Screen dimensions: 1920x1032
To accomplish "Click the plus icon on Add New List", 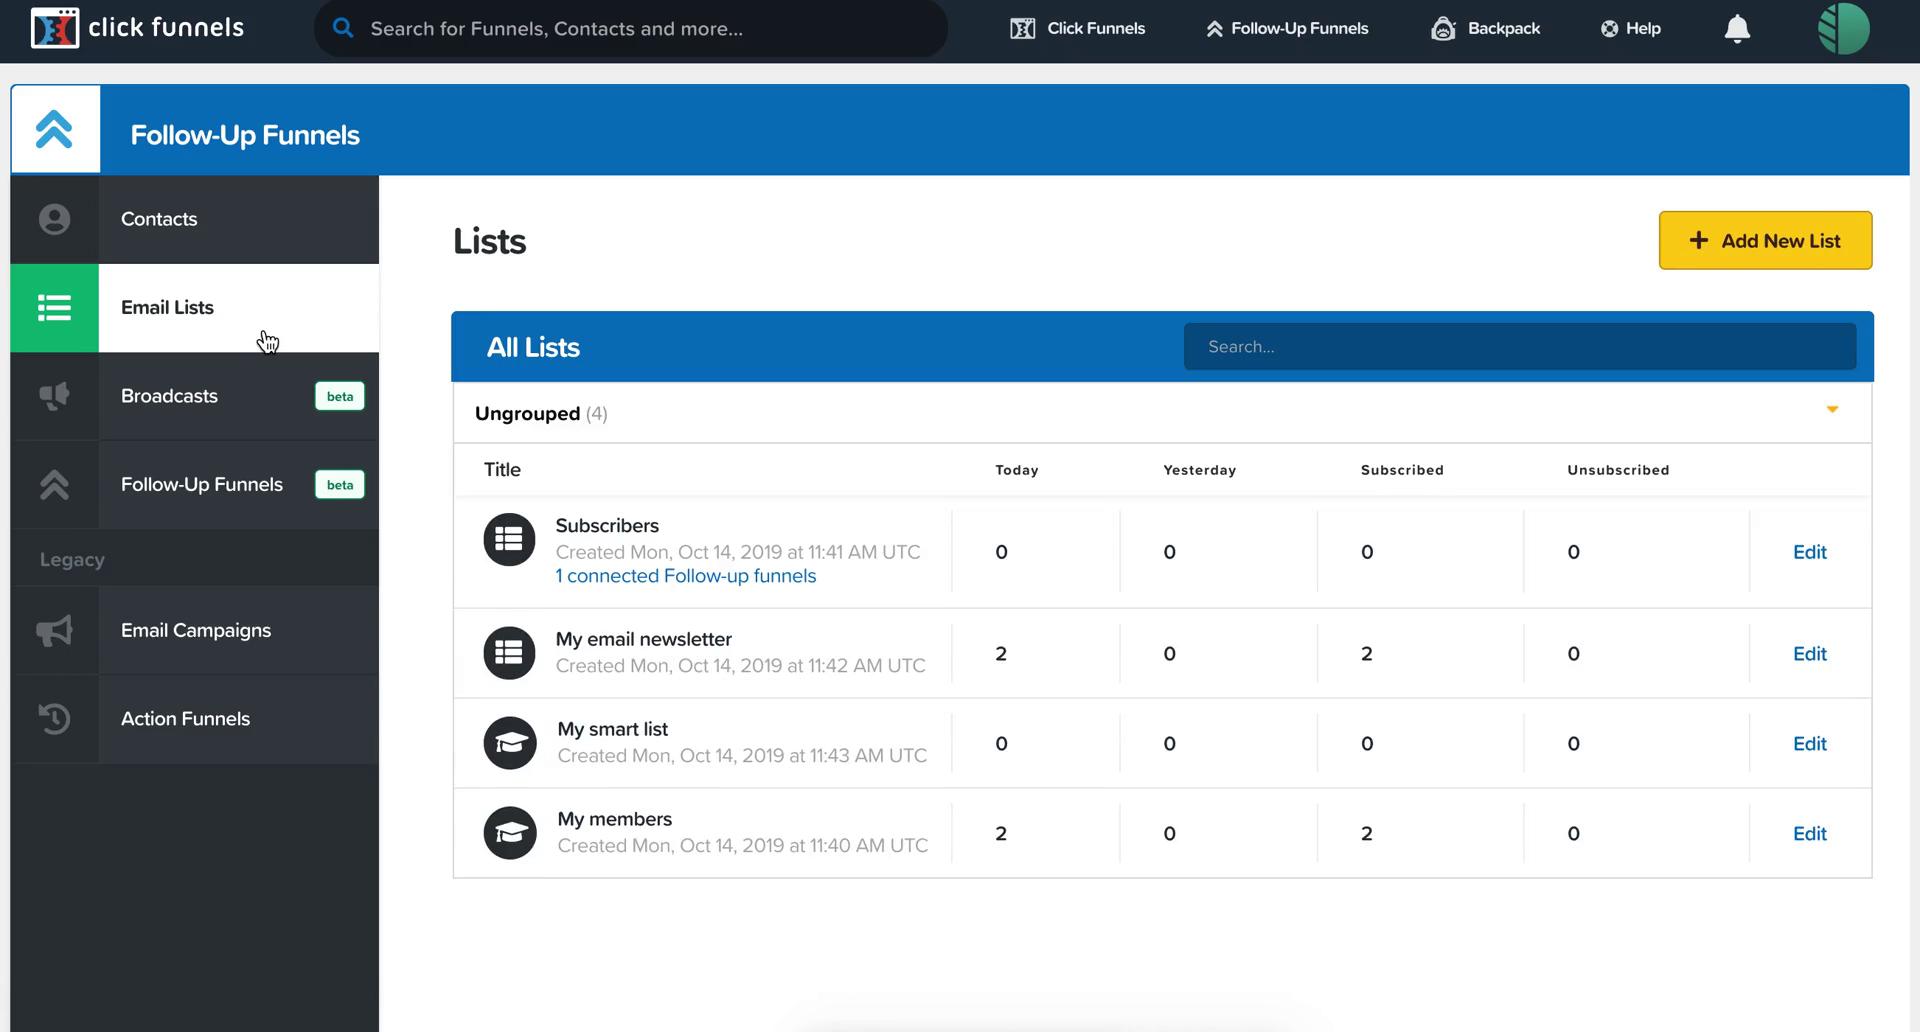I will tap(1698, 240).
